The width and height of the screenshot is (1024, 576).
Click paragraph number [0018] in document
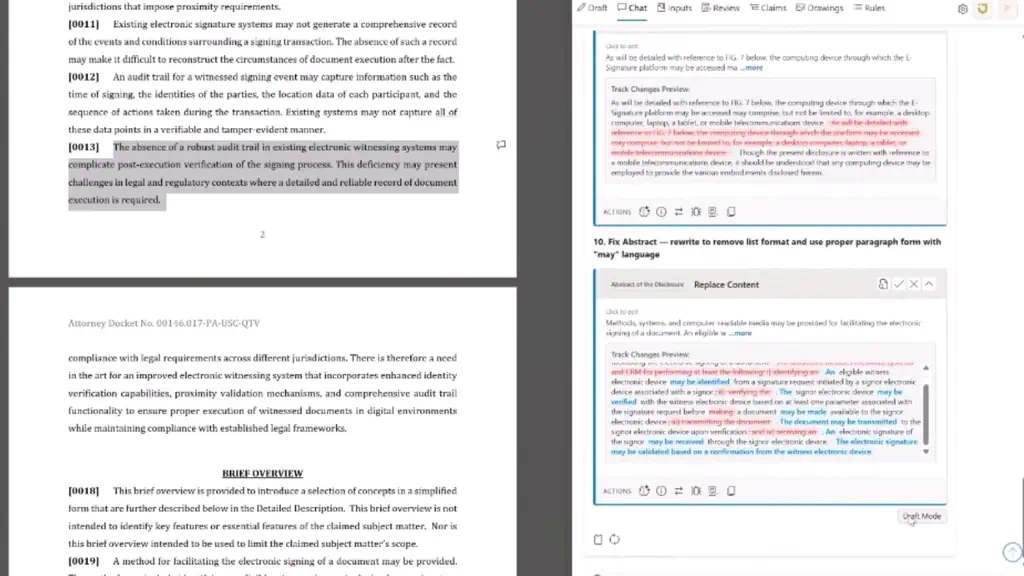84,490
